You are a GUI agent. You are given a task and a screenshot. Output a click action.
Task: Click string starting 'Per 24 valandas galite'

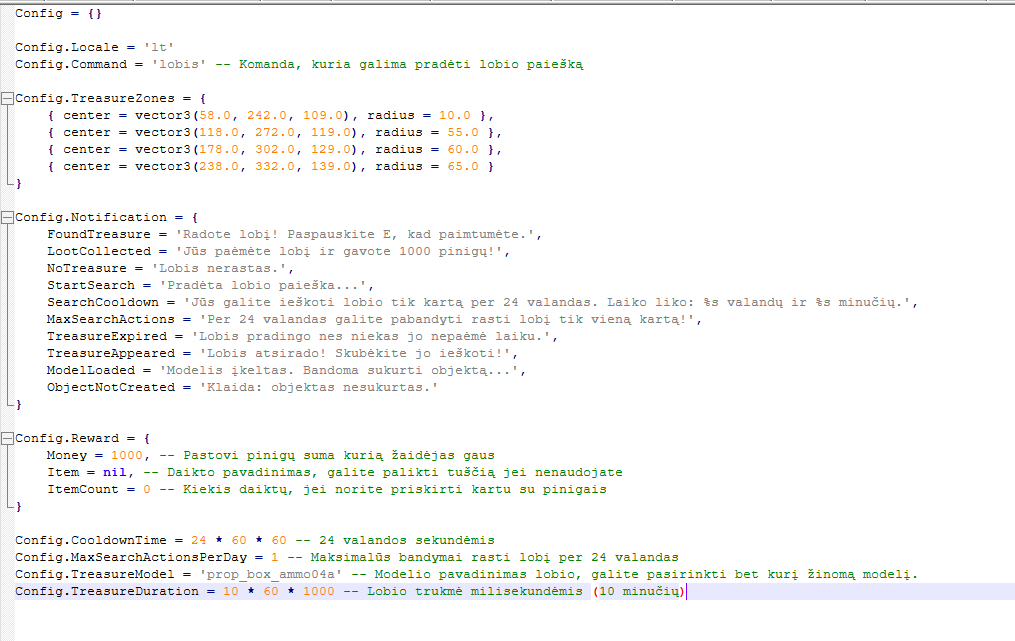point(447,319)
